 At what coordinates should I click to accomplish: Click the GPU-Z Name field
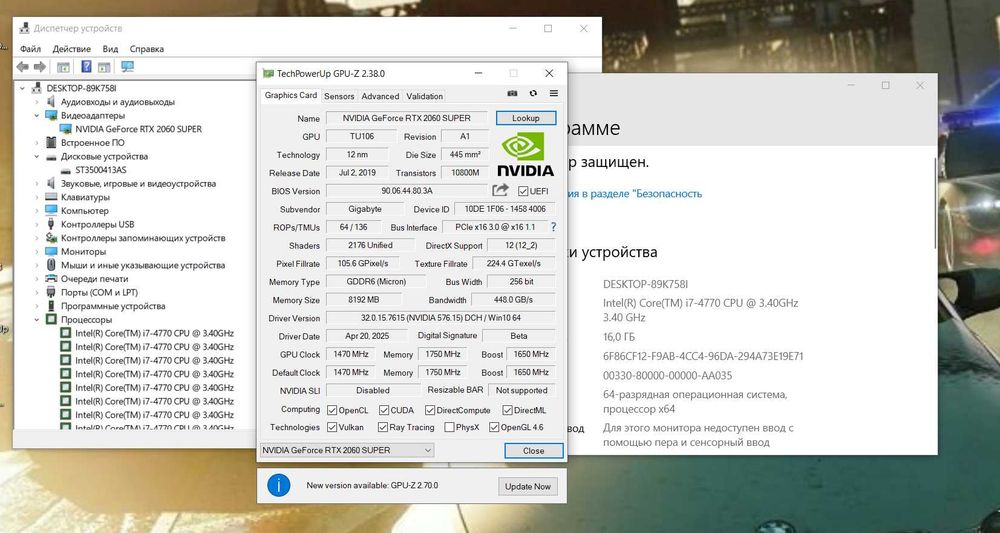(x=407, y=118)
